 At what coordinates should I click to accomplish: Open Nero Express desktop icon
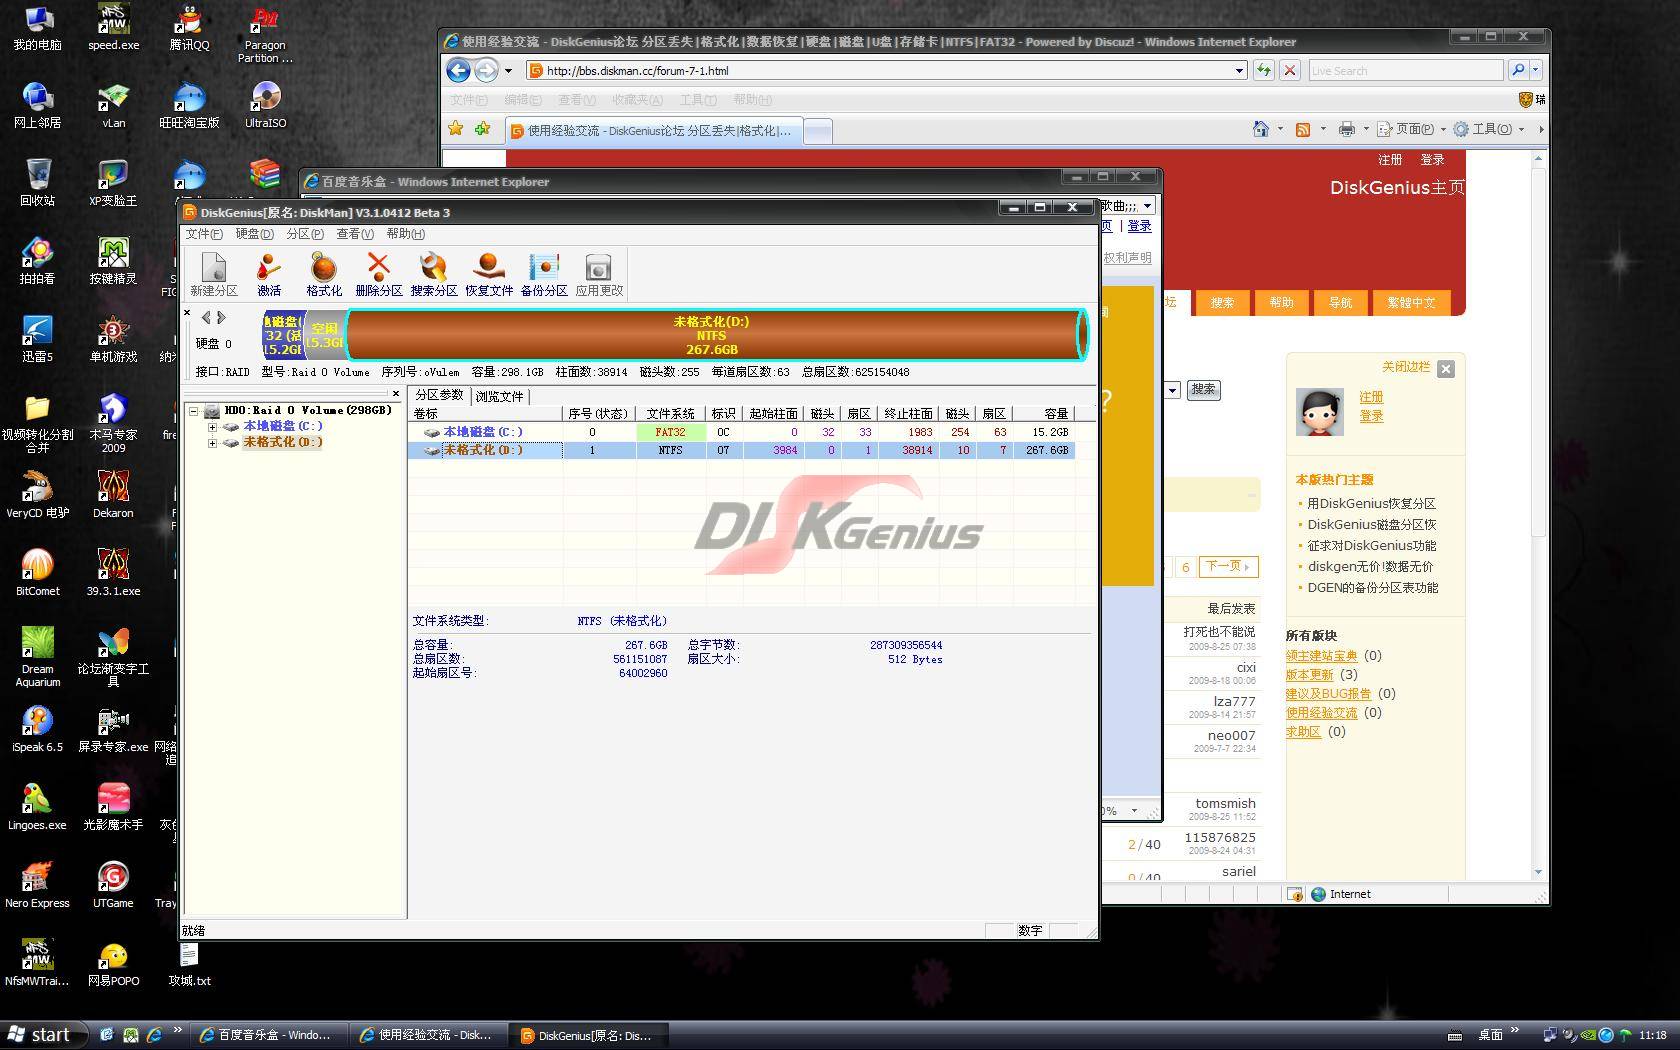pos(37,885)
